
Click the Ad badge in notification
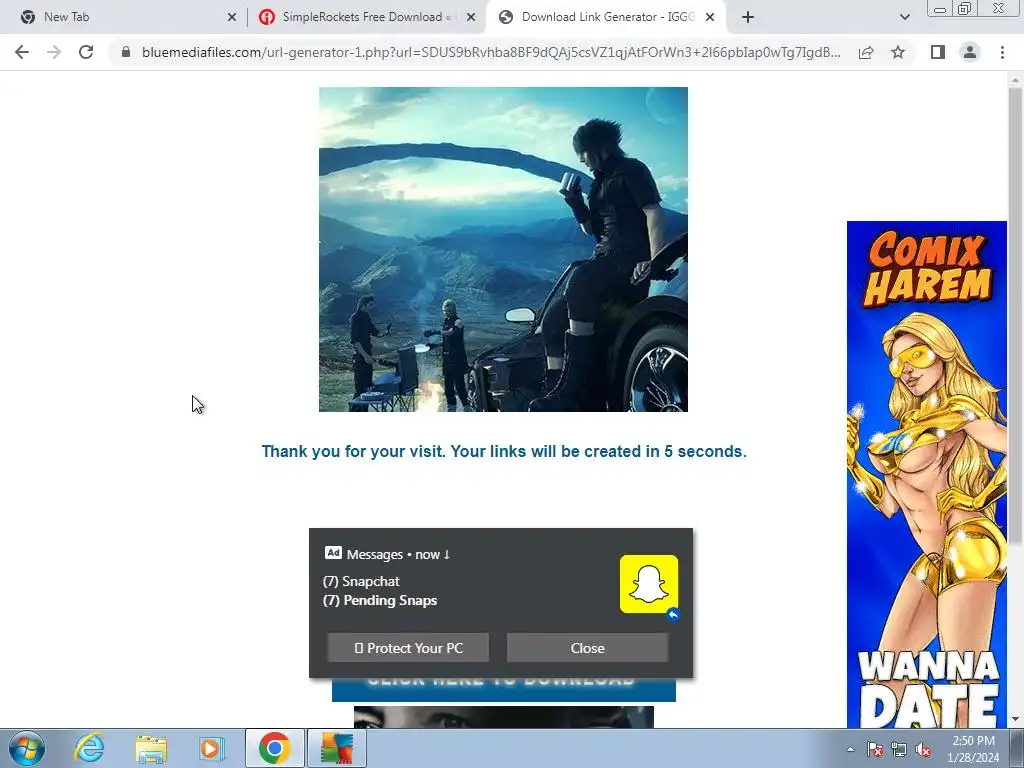tap(333, 553)
